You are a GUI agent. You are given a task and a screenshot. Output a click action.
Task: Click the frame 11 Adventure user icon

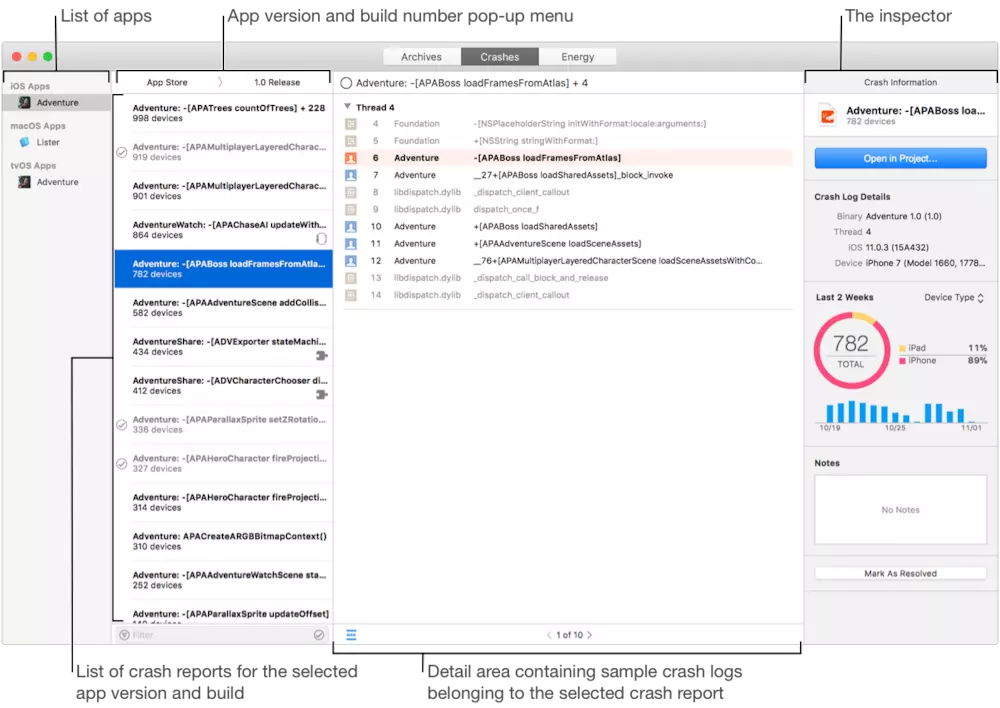pos(351,244)
